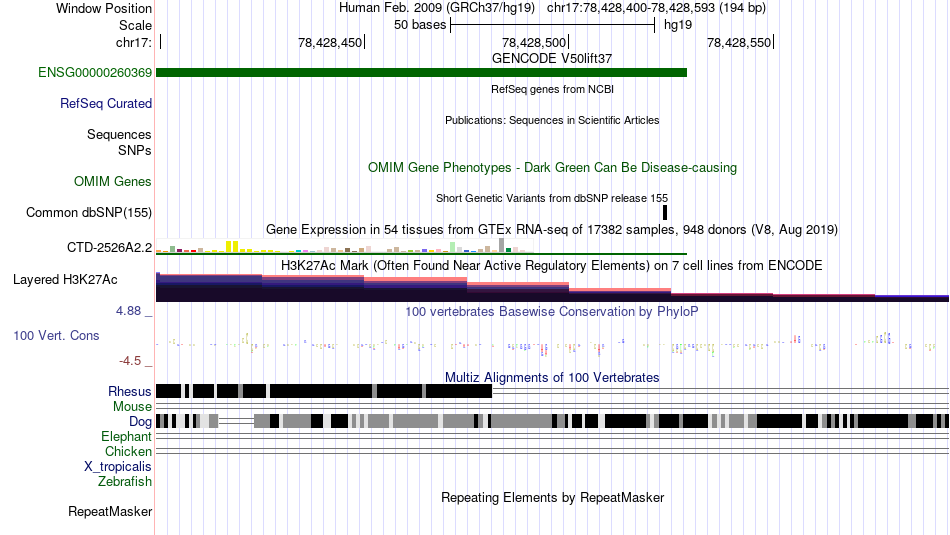Click the CTD-2526A2.2 GTEx label
This screenshot has height=535, width=950.
click(x=110, y=247)
